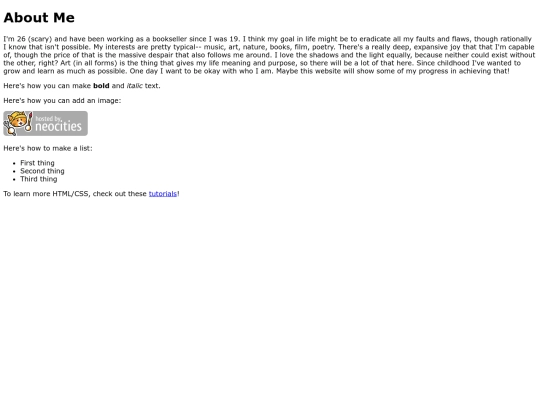Click the bold word "bold"
Viewport: 540px width, 405px height.
(101, 86)
